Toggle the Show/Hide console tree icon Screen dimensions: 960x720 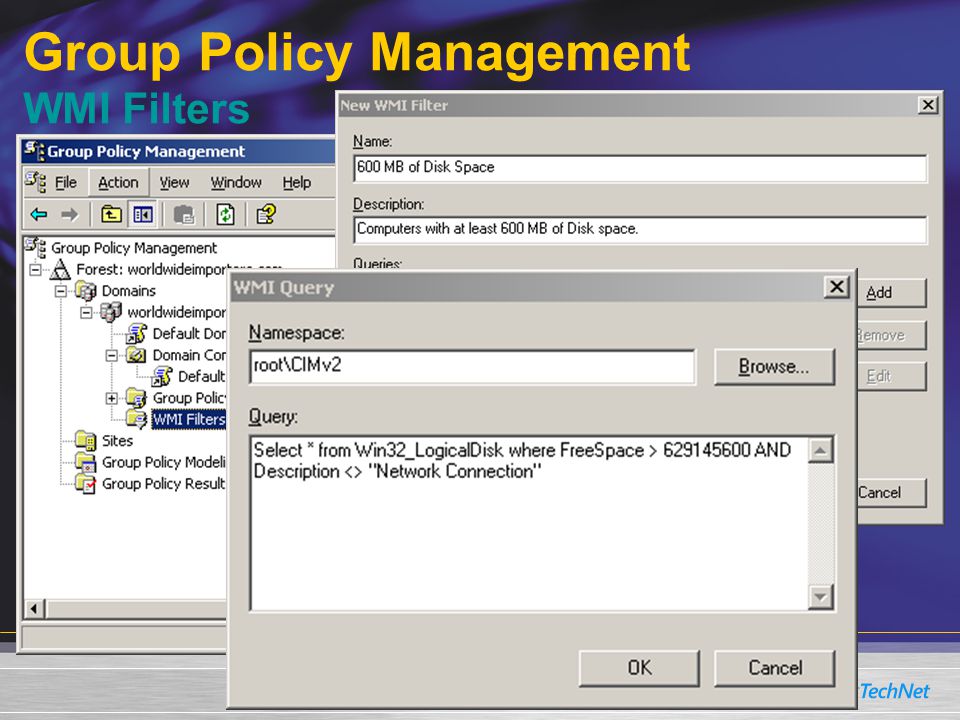pyautogui.click(x=143, y=214)
